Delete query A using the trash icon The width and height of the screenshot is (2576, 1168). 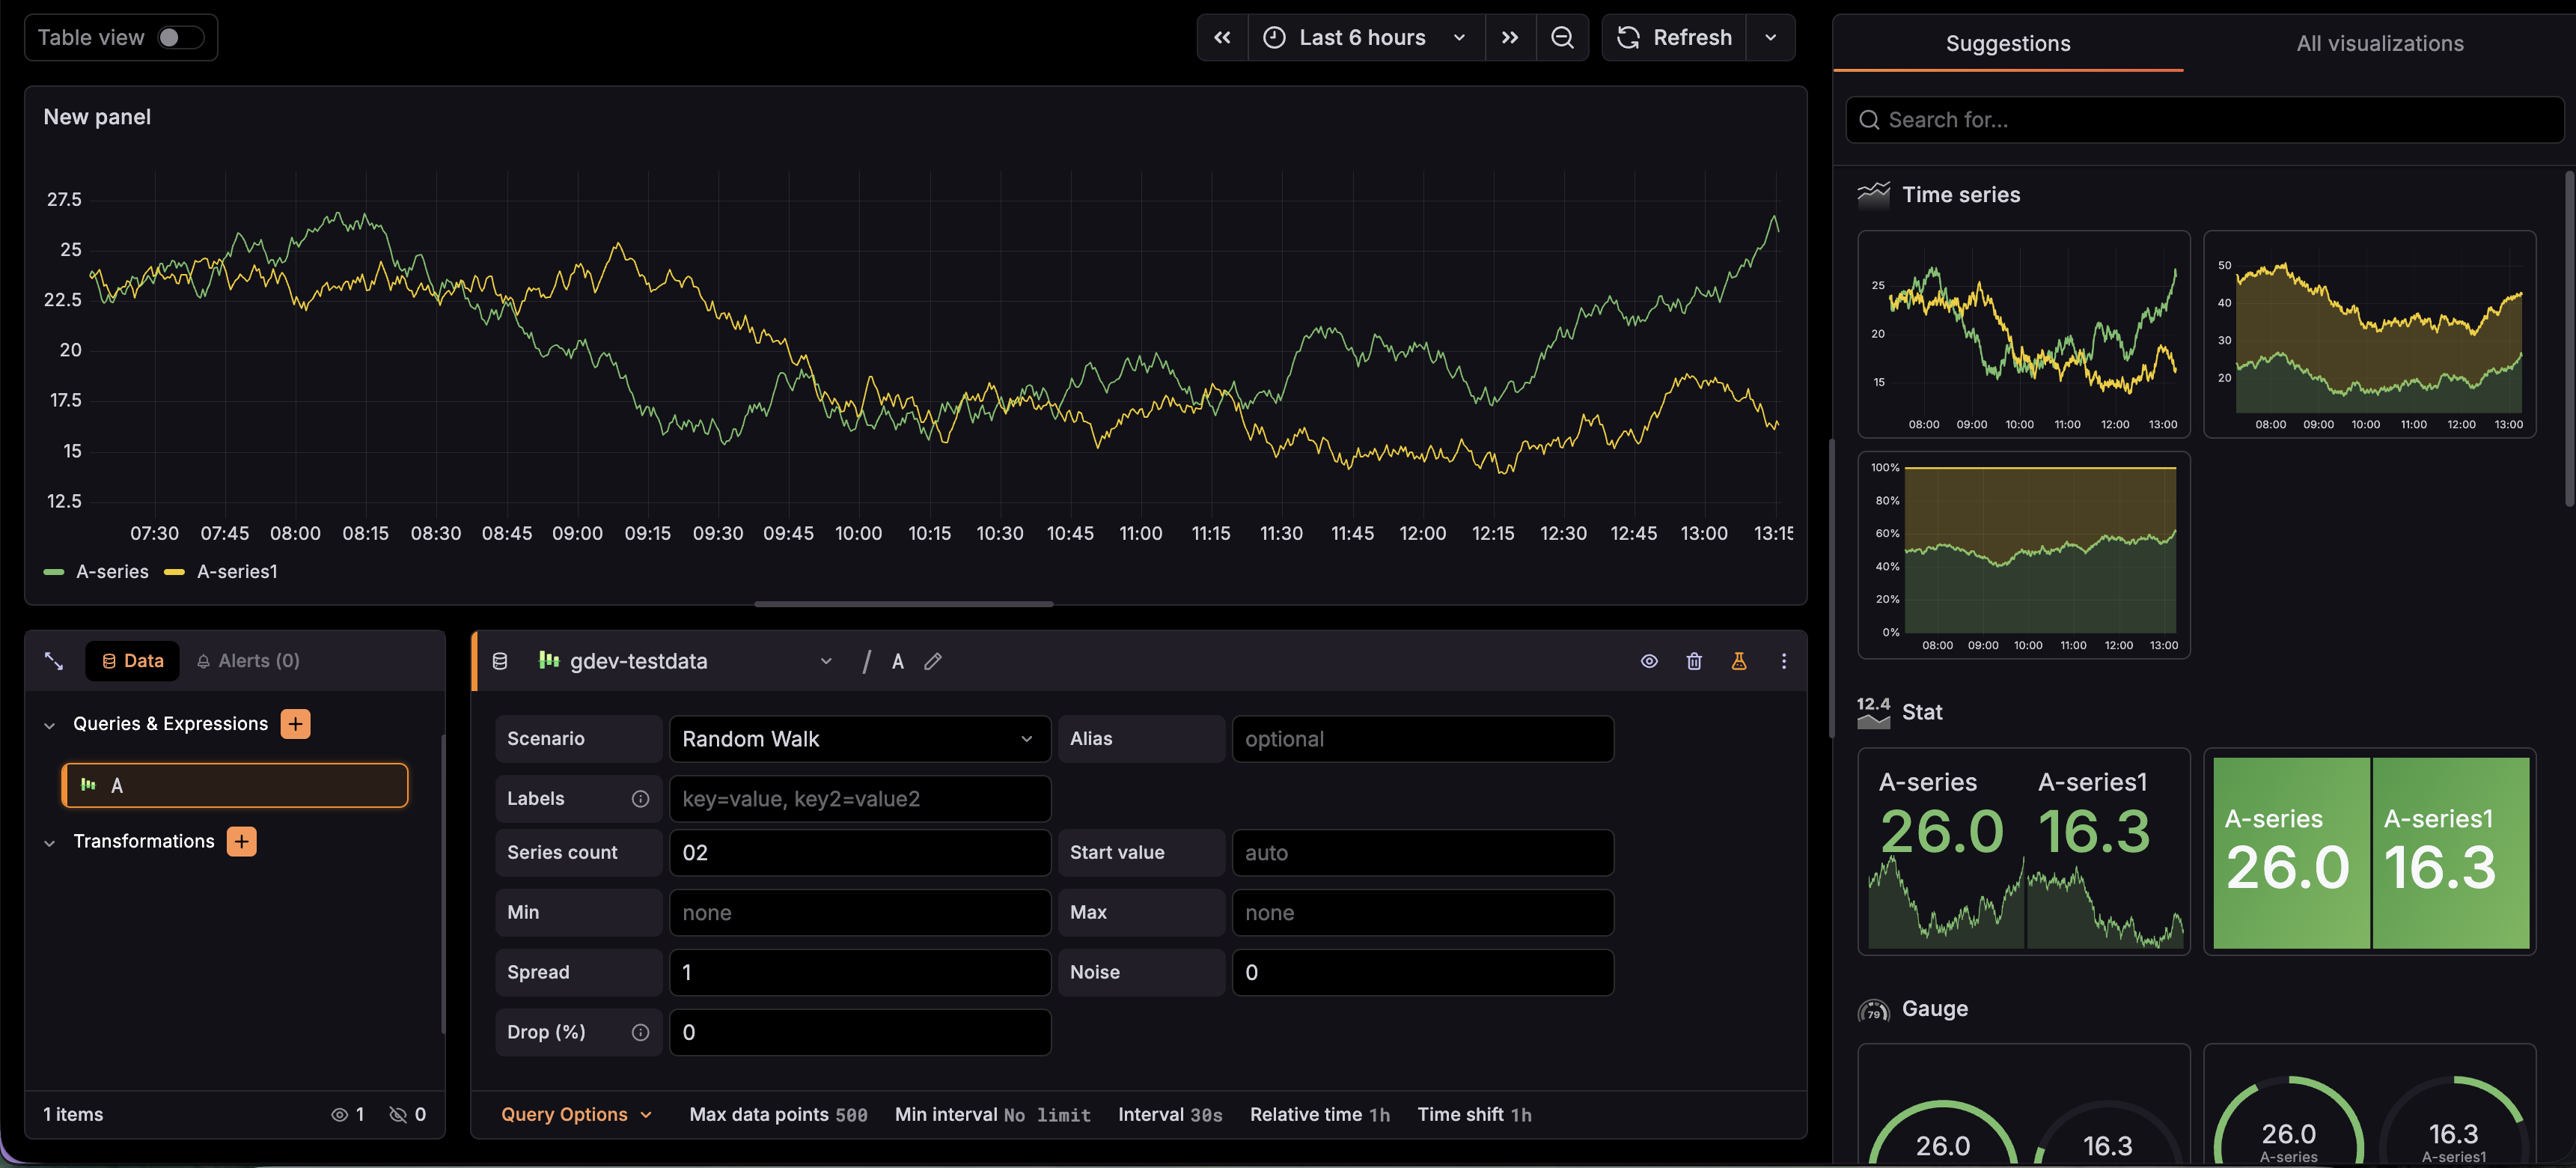coord(1694,661)
